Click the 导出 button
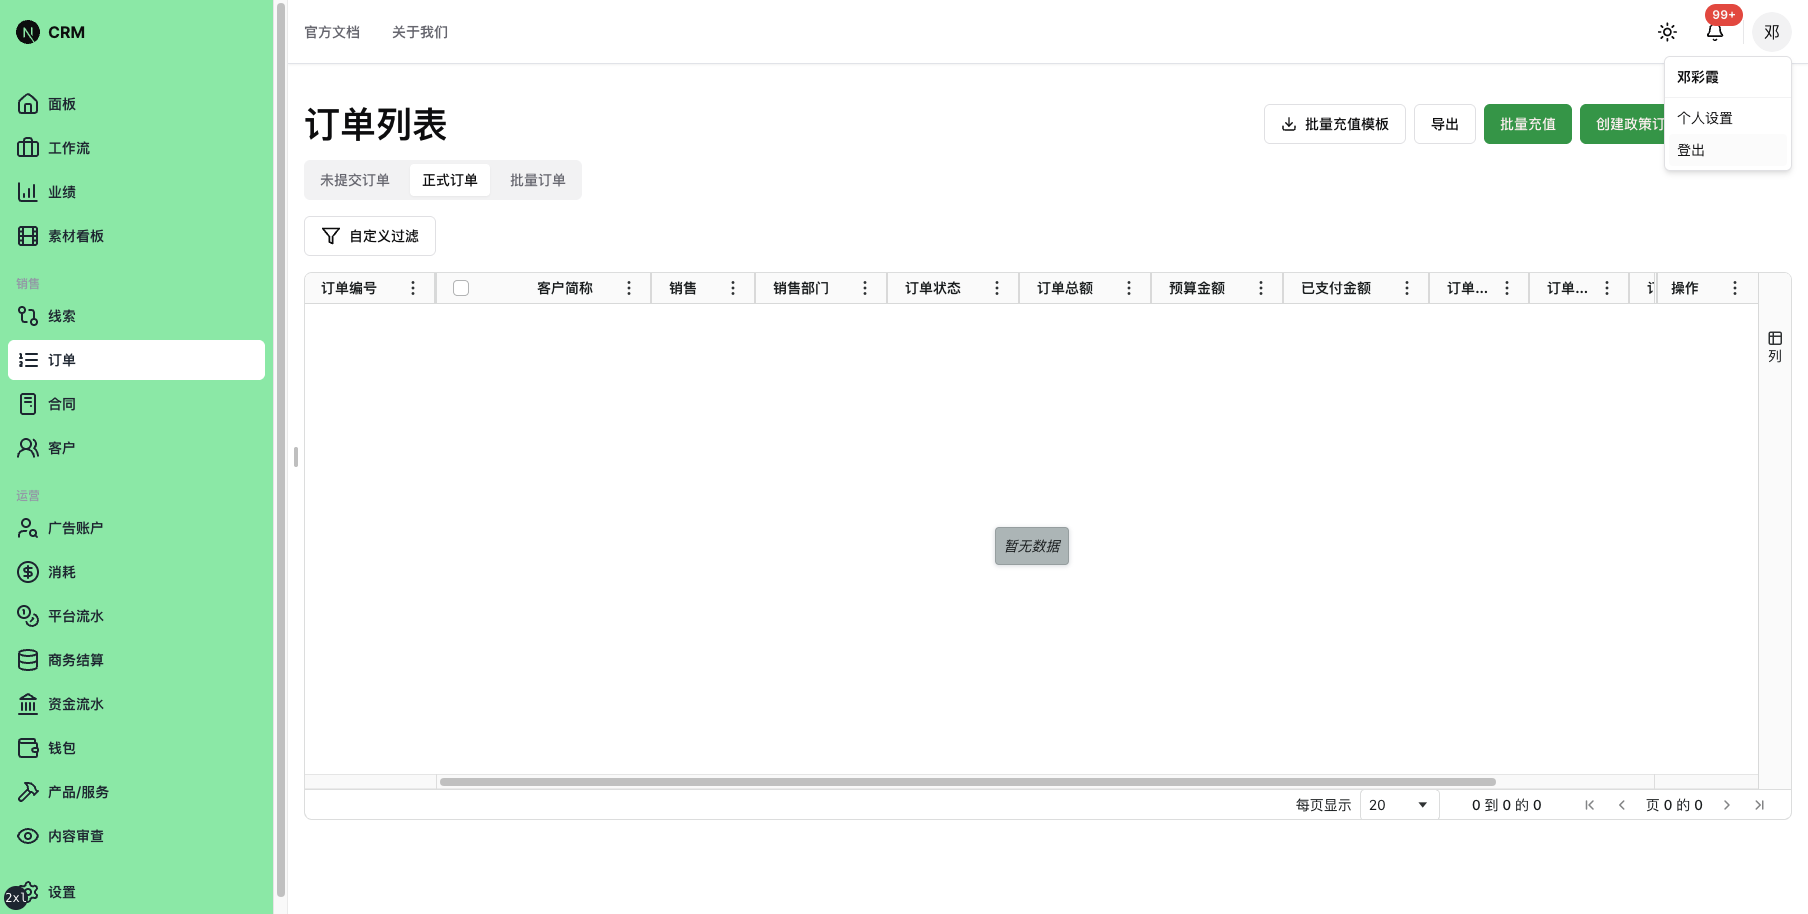This screenshot has height=914, width=1808. pyautogui.click(x=1444, y=124)
